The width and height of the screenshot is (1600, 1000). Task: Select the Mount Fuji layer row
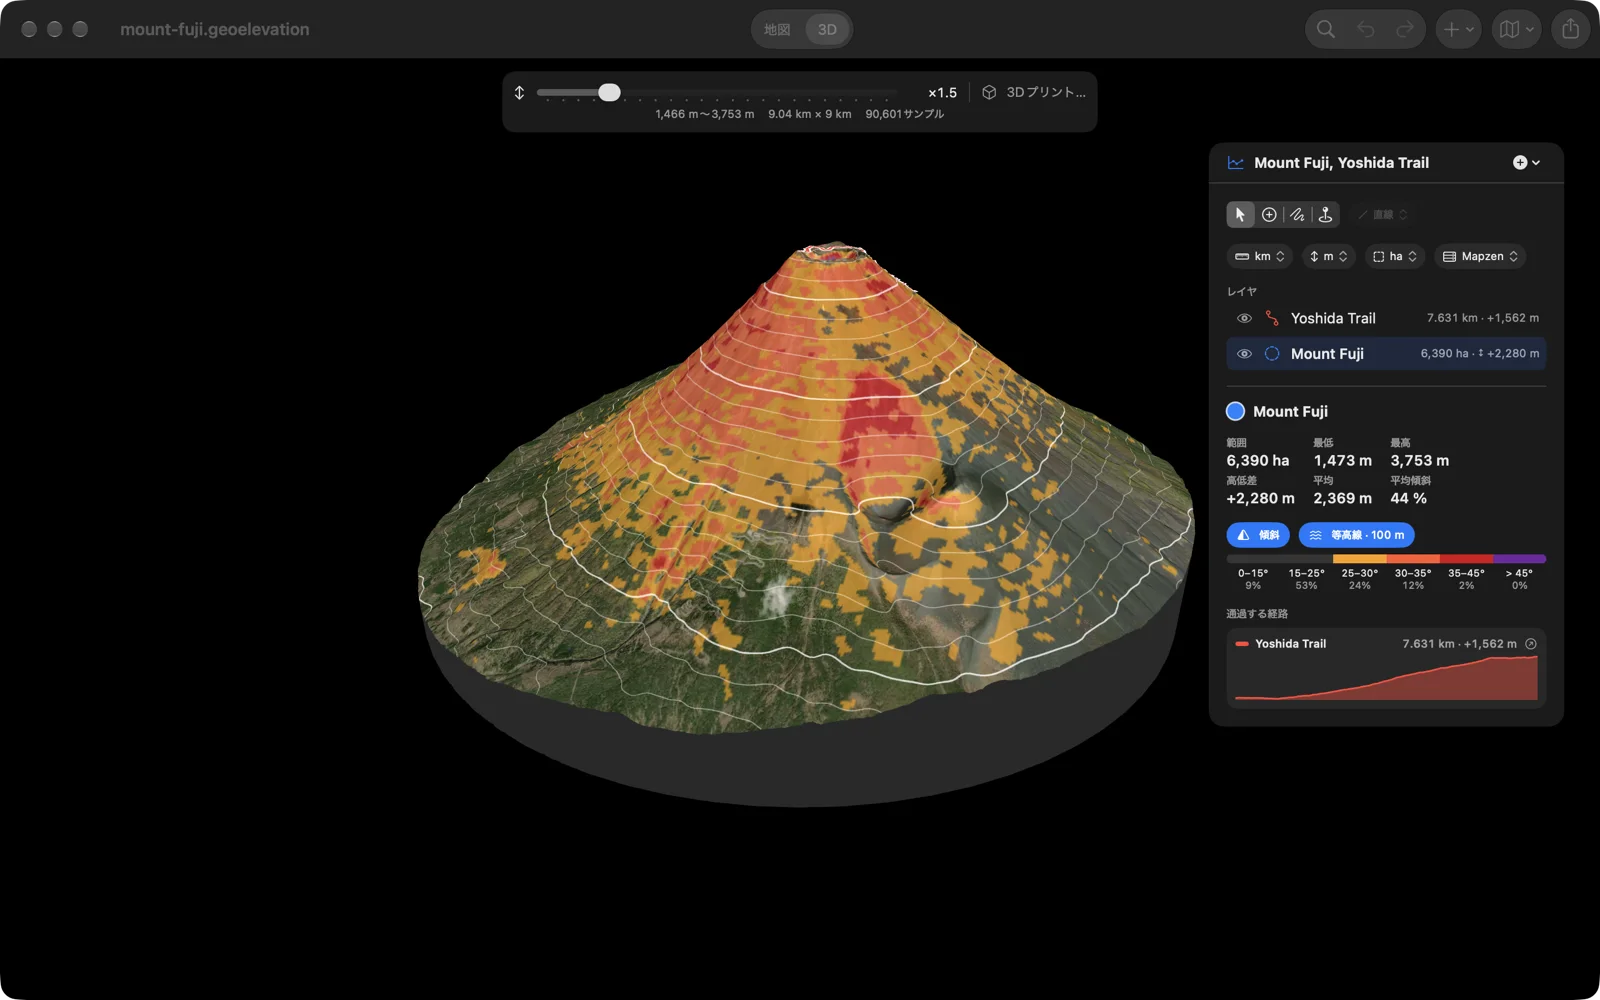1386,354
